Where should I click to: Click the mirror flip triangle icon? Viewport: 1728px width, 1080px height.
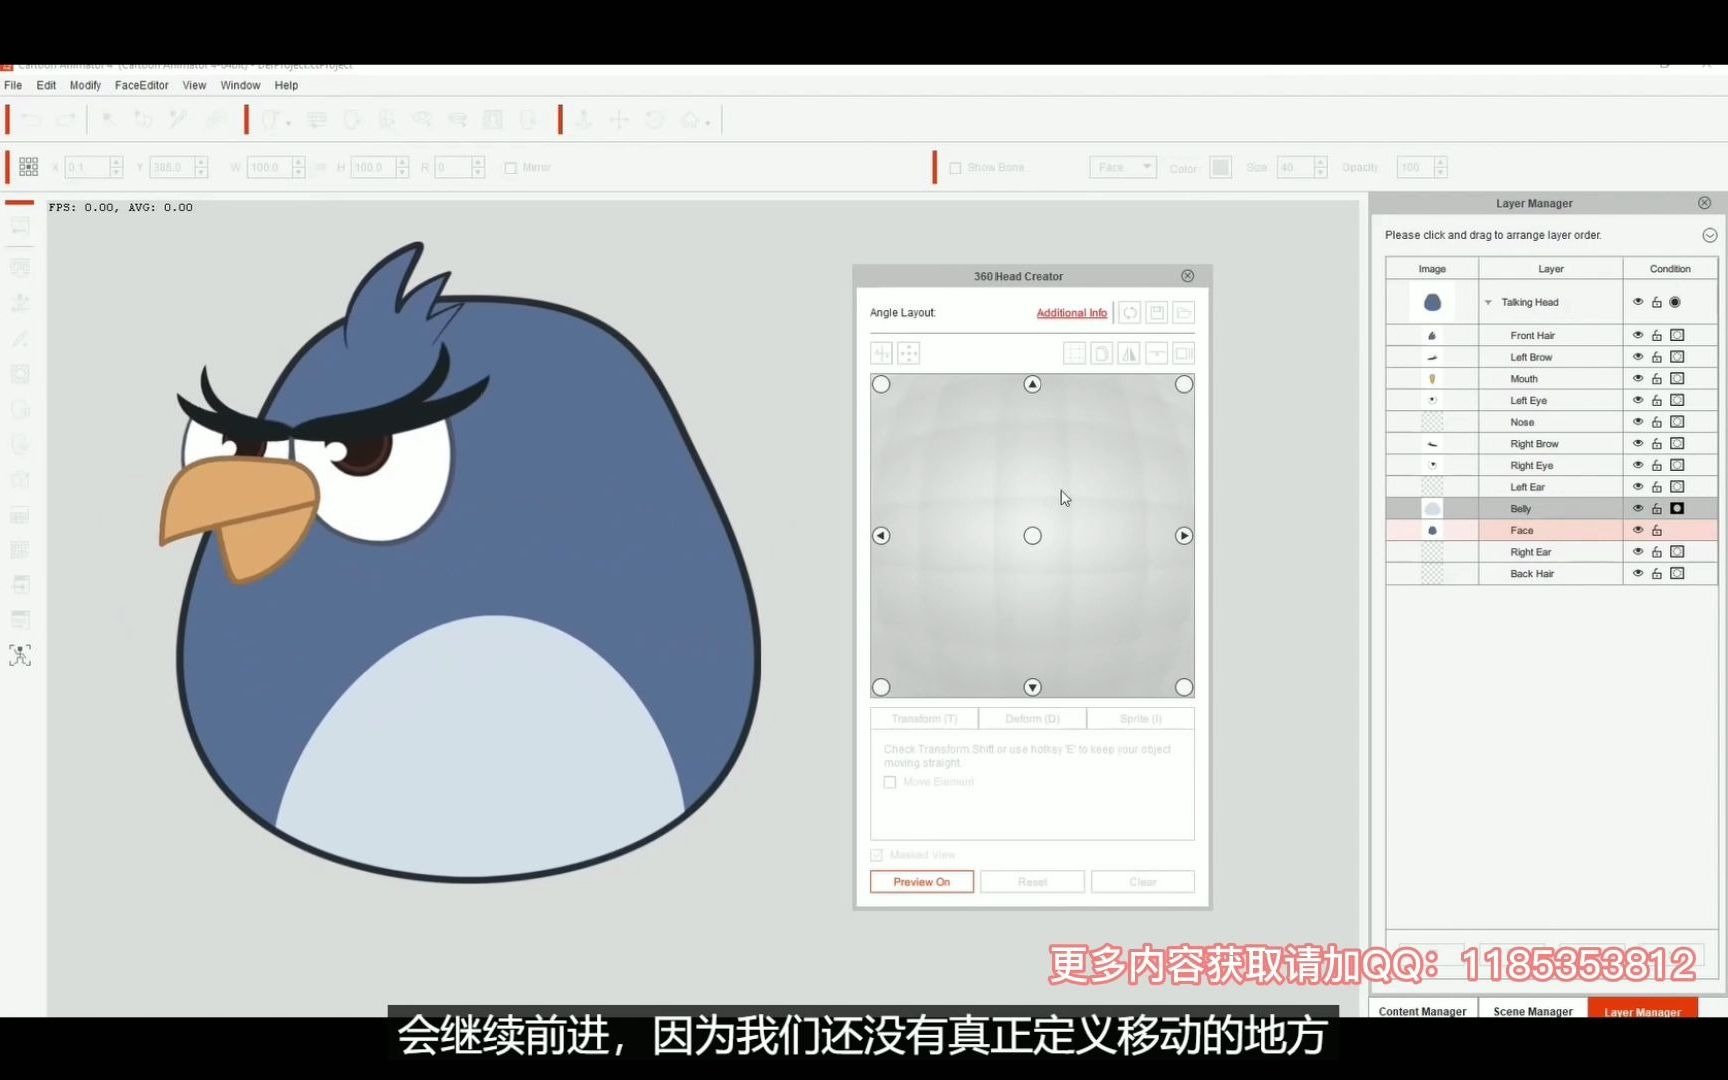[1129, 353]
